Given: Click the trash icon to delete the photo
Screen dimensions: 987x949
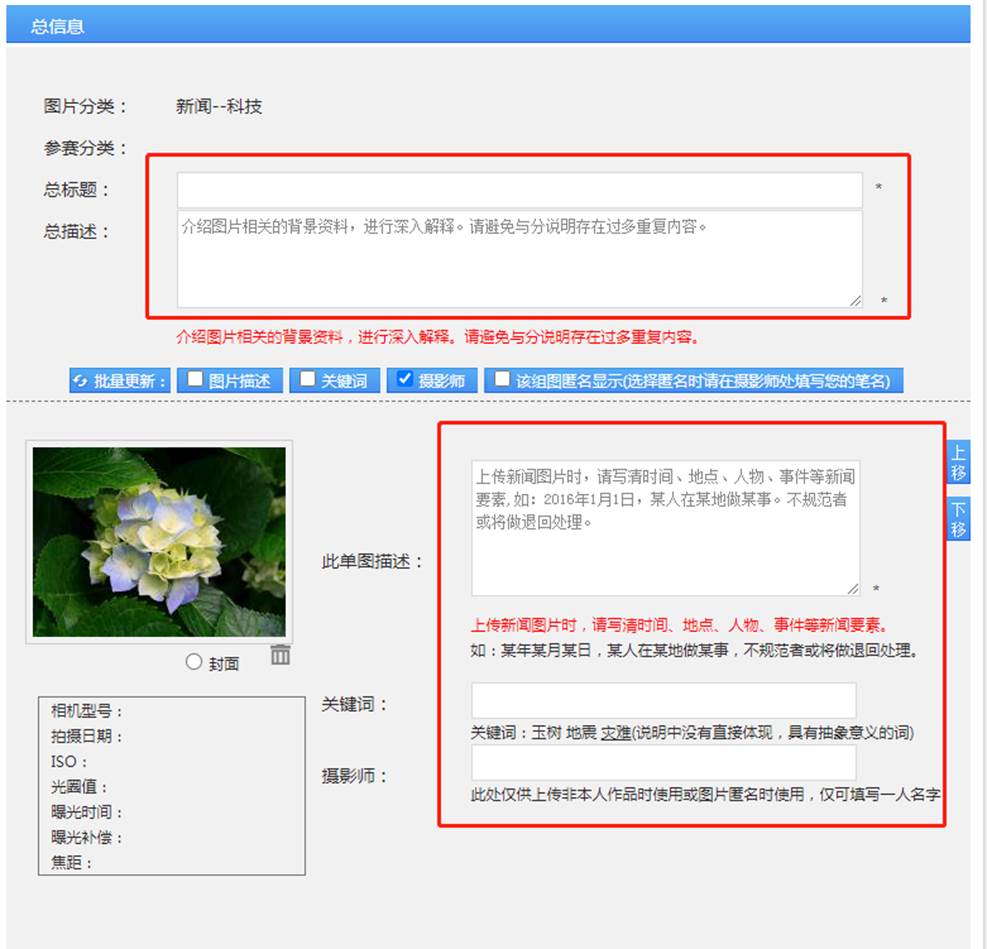Looking at the screenshot, I should click(281, 654).
